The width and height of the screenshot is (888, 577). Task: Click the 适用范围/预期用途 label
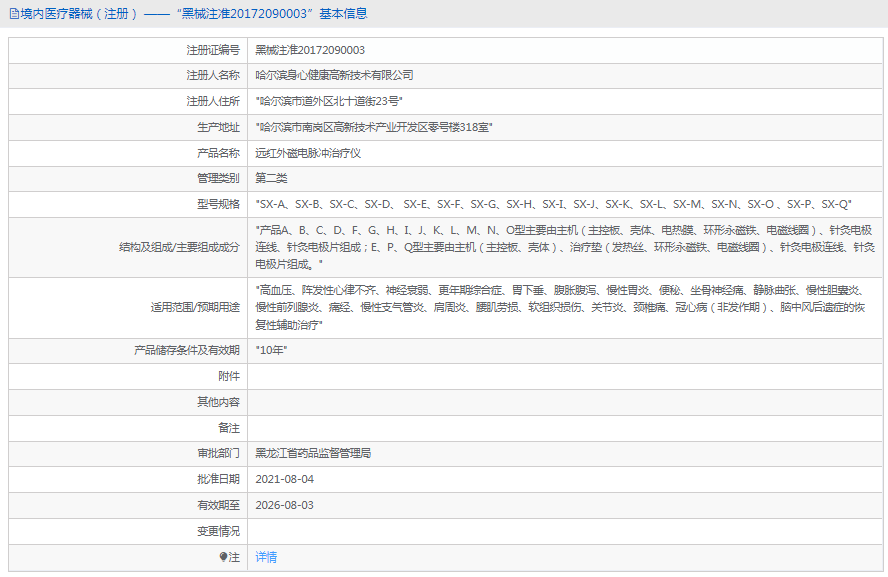click(195, 307)
